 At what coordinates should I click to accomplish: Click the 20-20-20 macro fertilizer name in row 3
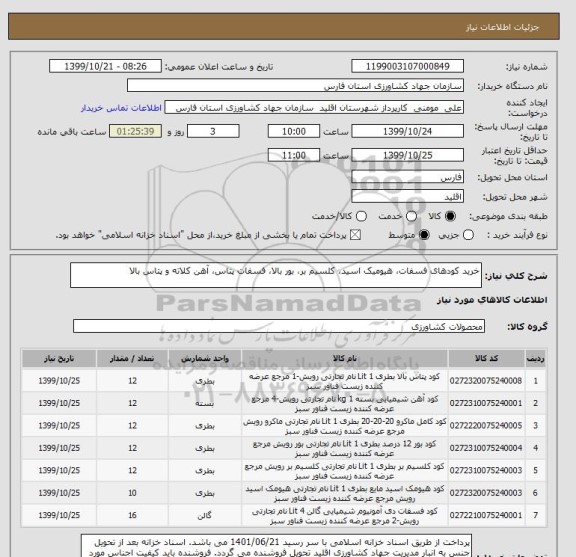(x=345, y=426)
